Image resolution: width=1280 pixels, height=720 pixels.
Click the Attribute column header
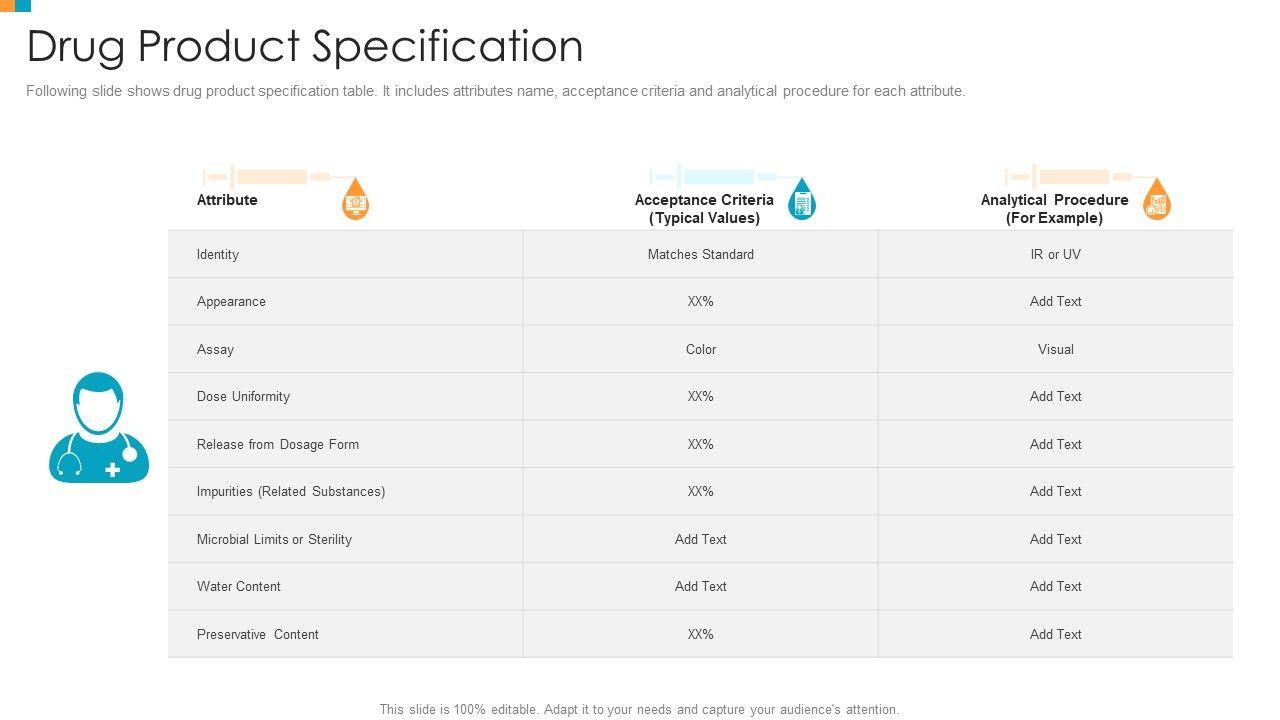pos(227,200)
